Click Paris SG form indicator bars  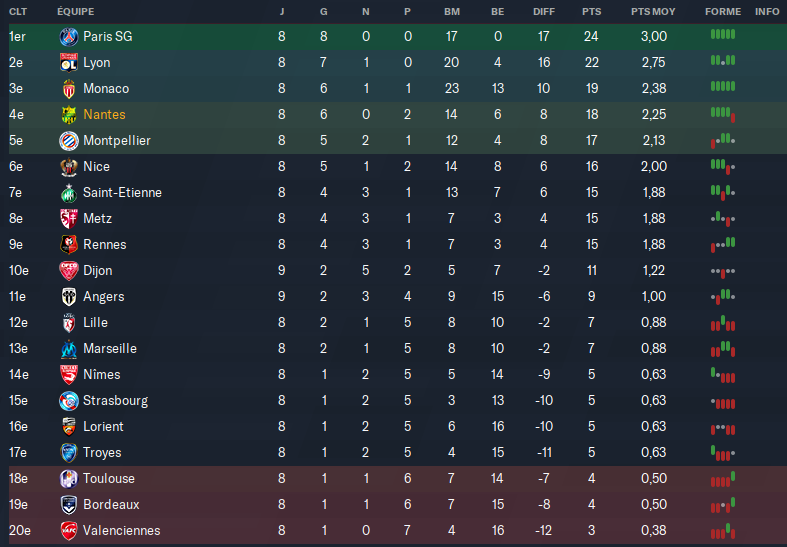point(723,35)
